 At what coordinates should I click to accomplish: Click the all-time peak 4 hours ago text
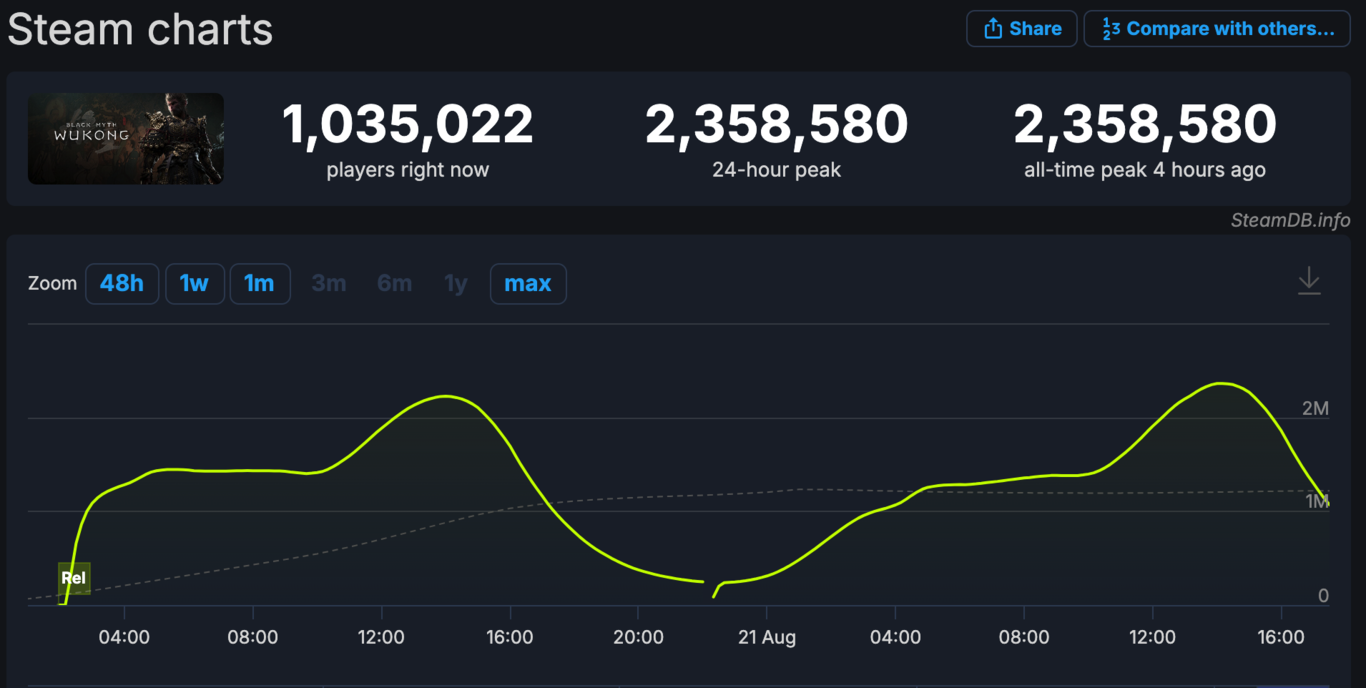point(1144,170)
